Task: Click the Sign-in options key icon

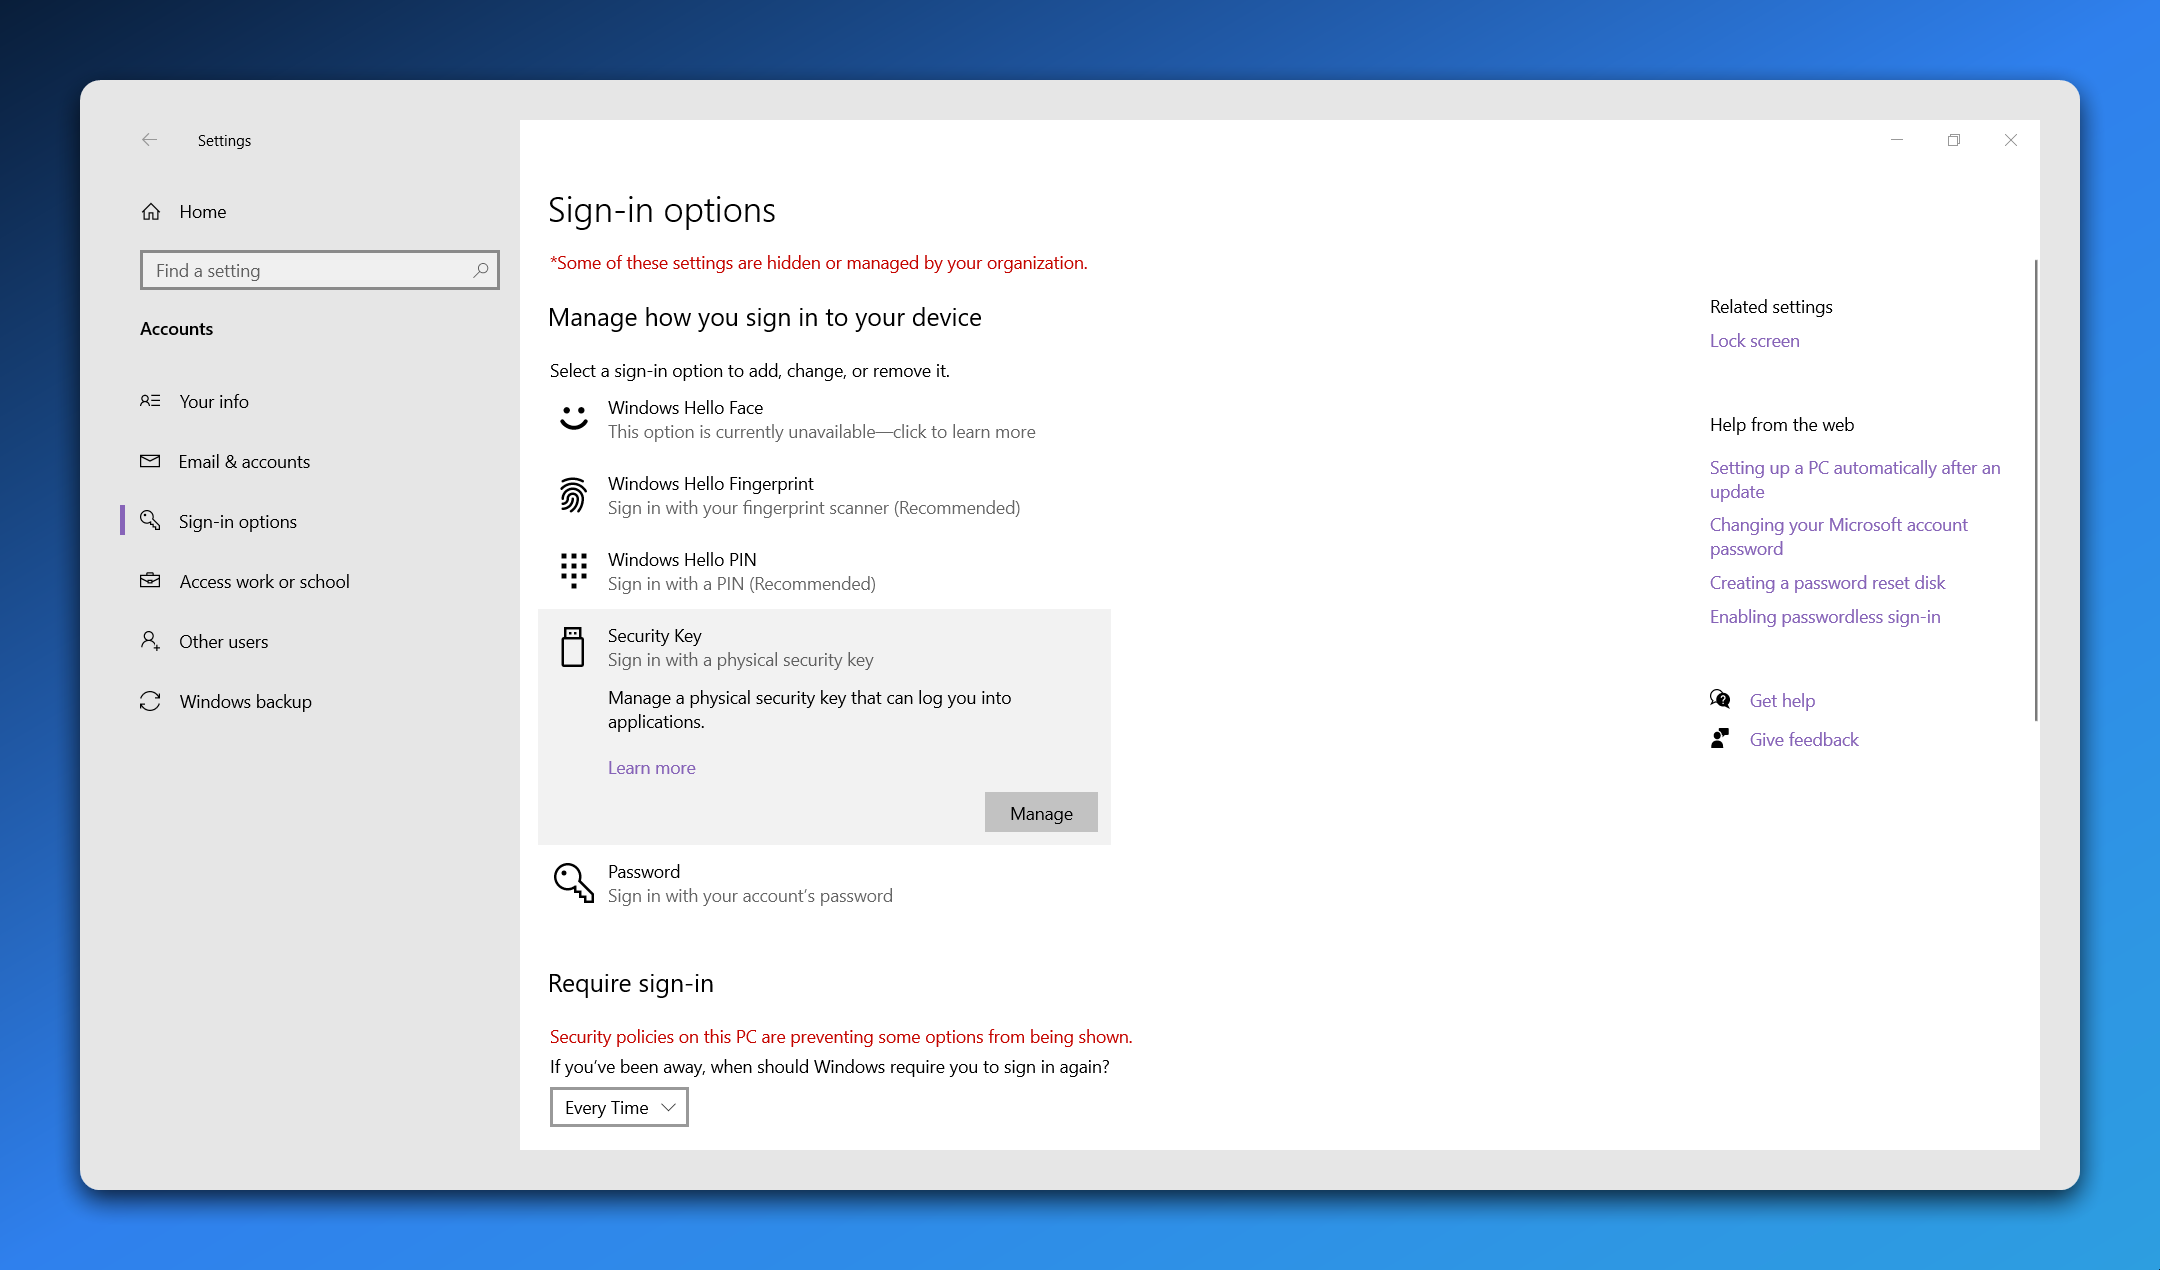Action: point(150,520)
